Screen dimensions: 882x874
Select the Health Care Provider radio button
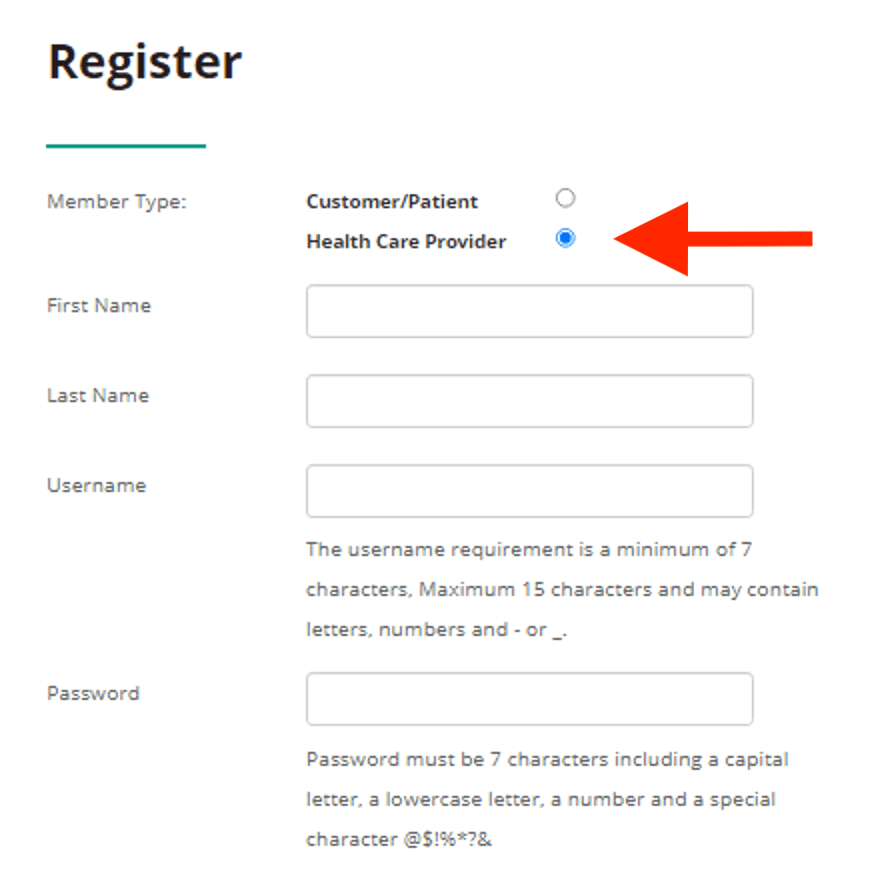tap(566, 238)
